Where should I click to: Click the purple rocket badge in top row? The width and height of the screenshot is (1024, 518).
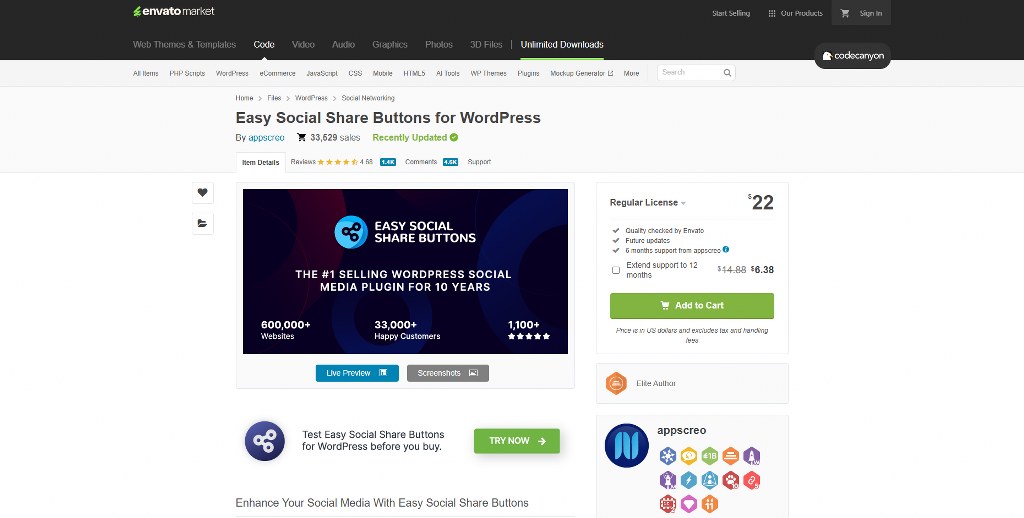tap(752, 456)
